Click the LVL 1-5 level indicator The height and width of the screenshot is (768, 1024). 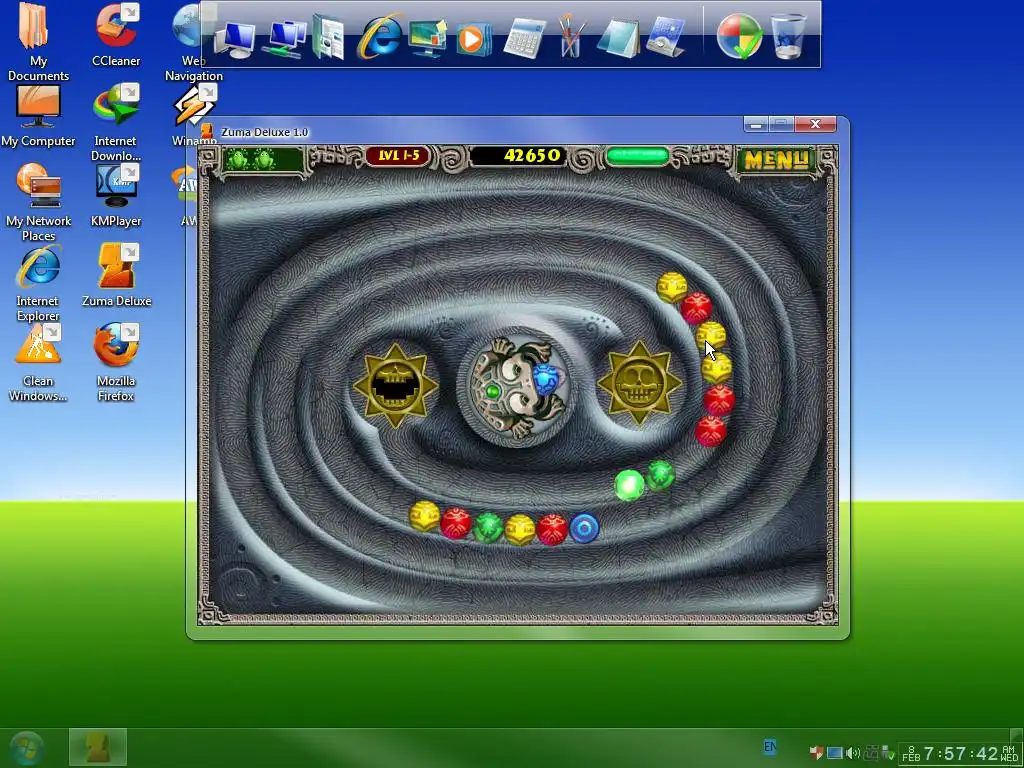click(x=398, y=155)
